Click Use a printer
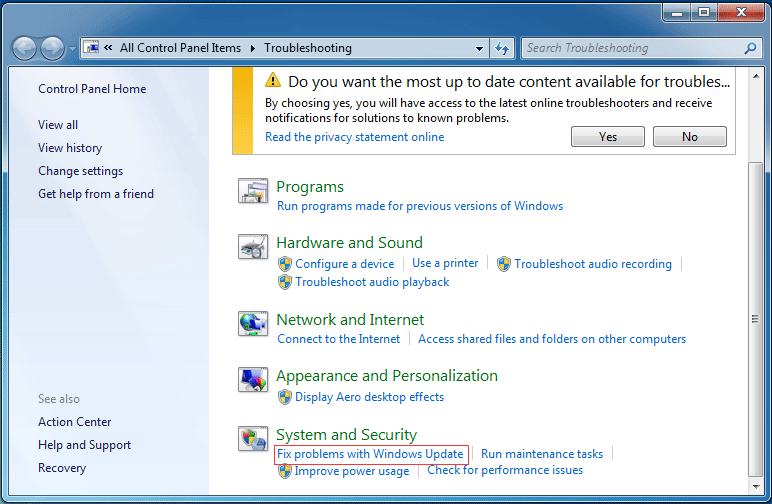This screenshot has width=772, height=504. click(445, 263)
